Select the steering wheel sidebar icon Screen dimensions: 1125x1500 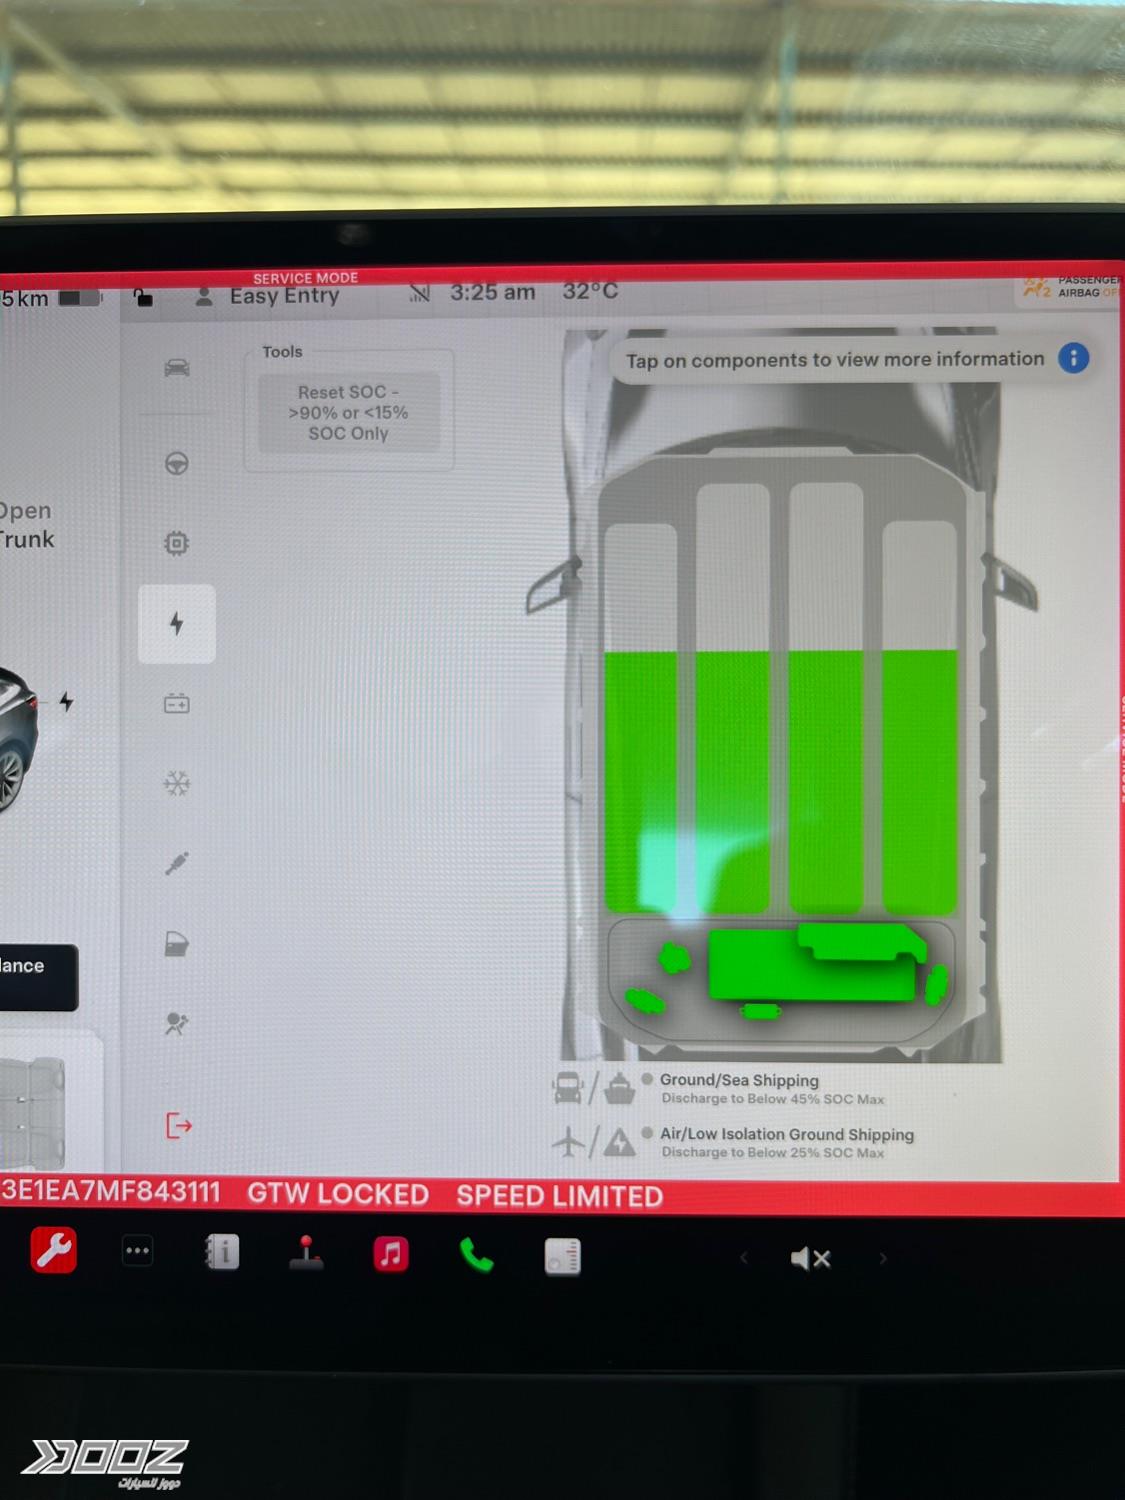[x=177, y=463]
